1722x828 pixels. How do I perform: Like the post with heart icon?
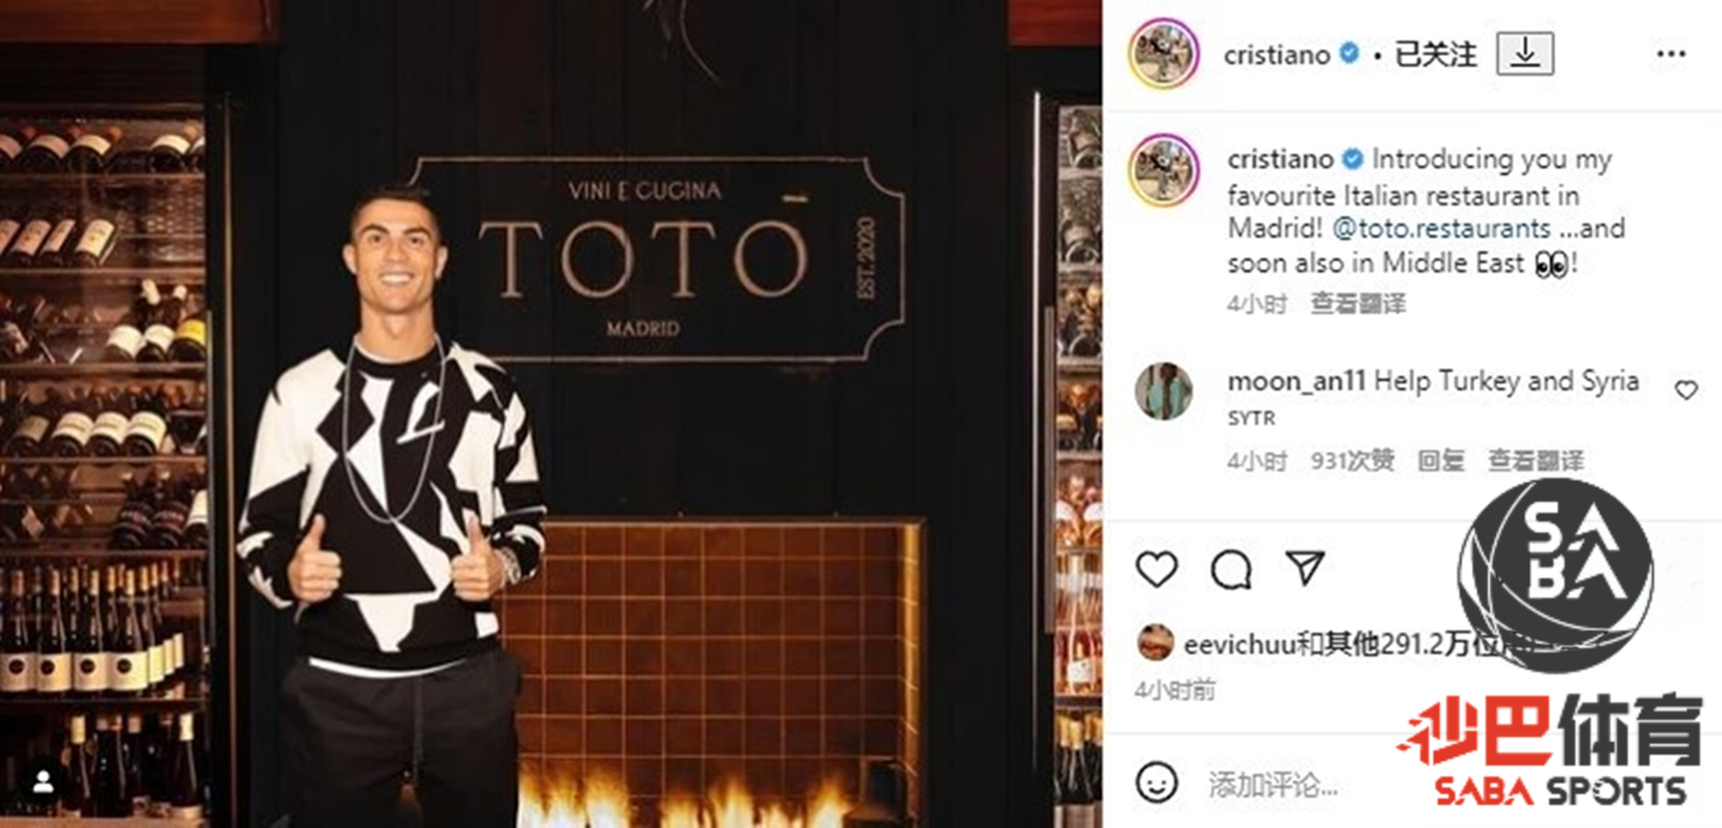tap(1157, 569)
